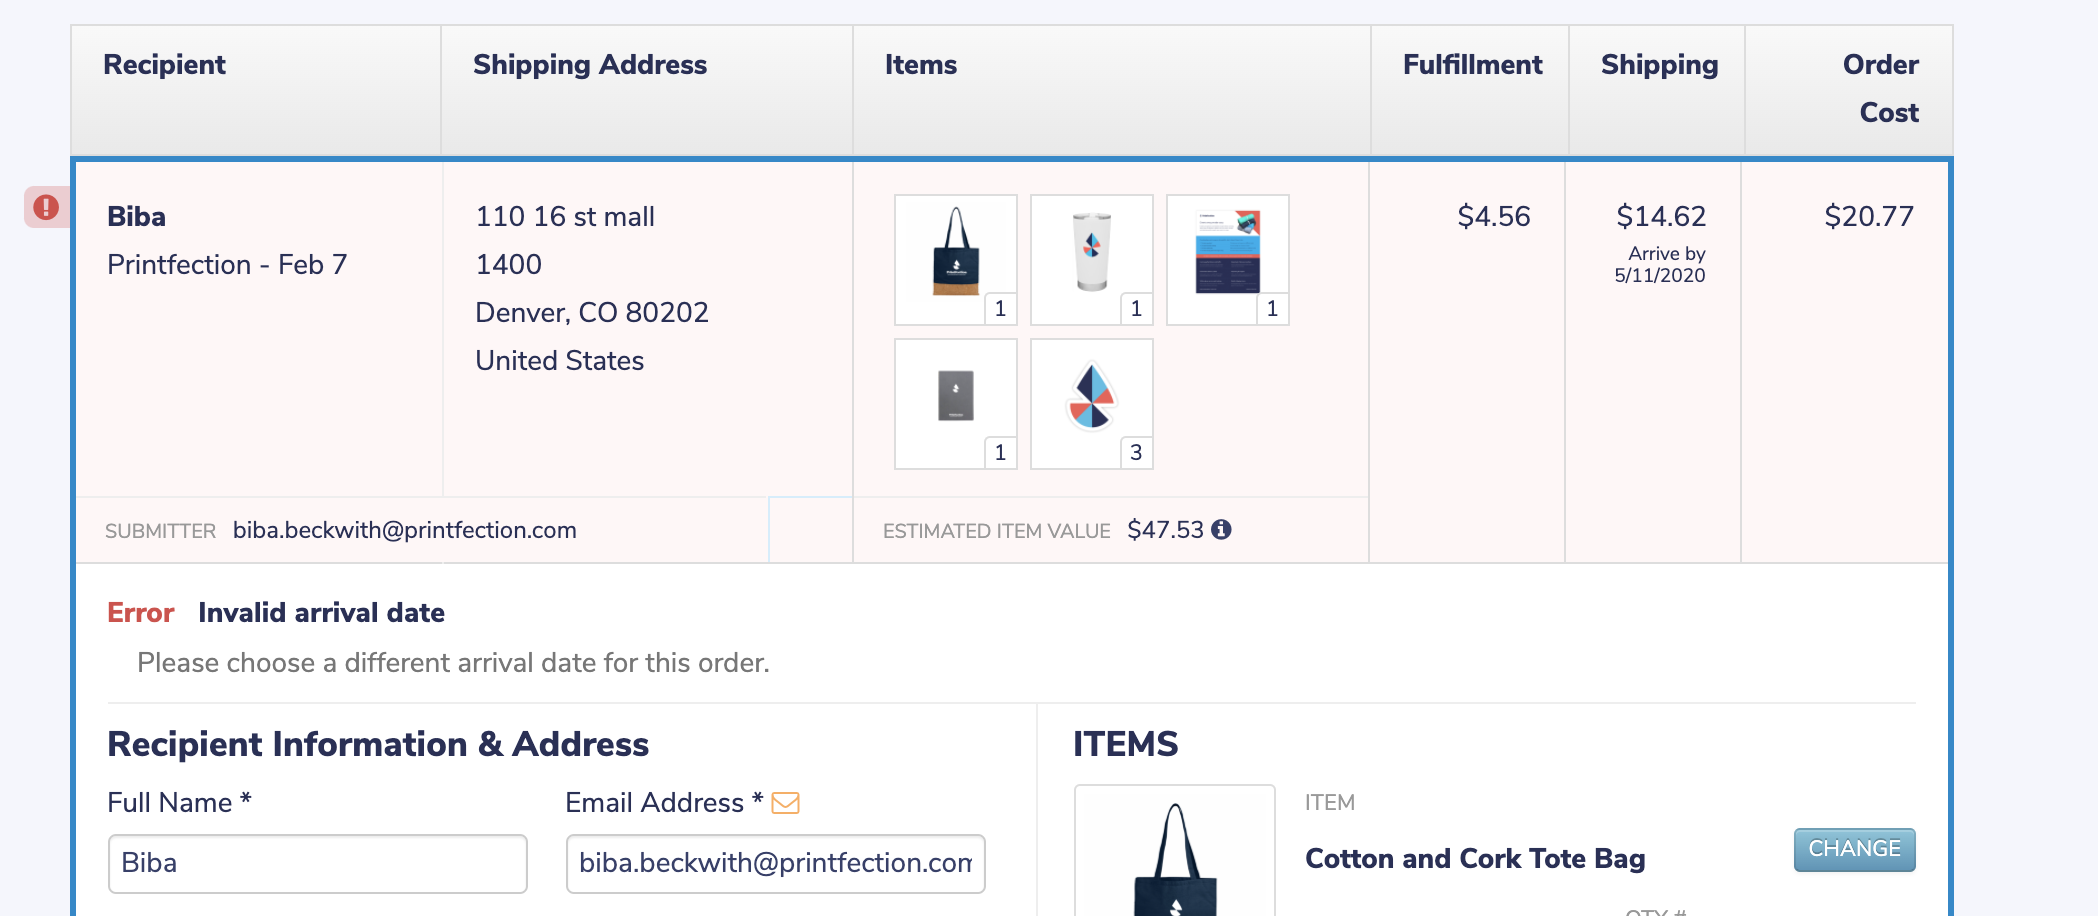Click the envelope icon beside Email Address

[785, 803]
